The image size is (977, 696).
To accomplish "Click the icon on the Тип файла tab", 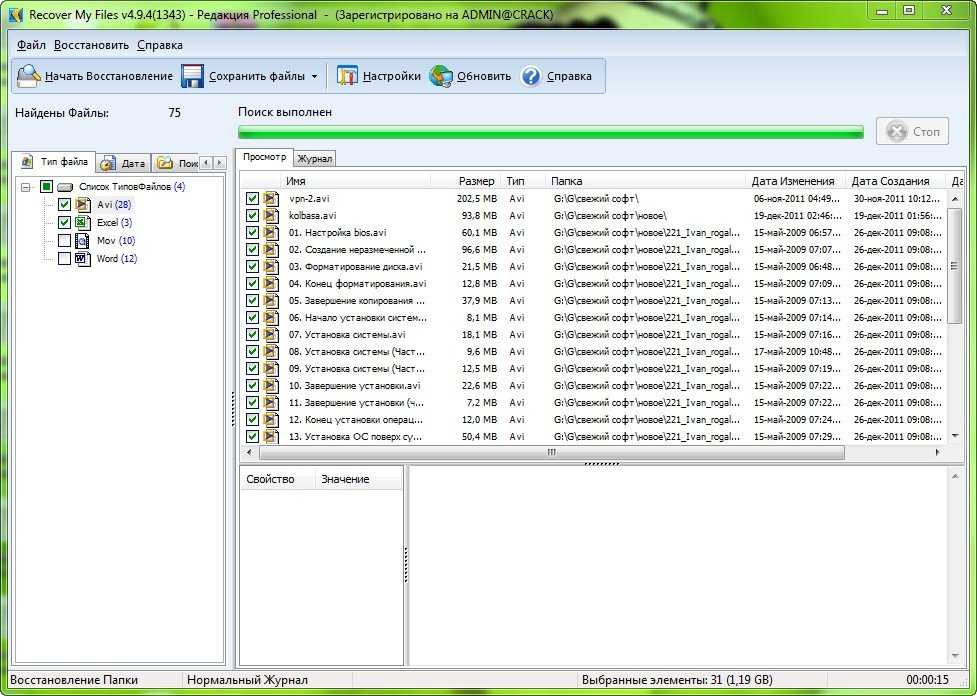I will [27, 162].
